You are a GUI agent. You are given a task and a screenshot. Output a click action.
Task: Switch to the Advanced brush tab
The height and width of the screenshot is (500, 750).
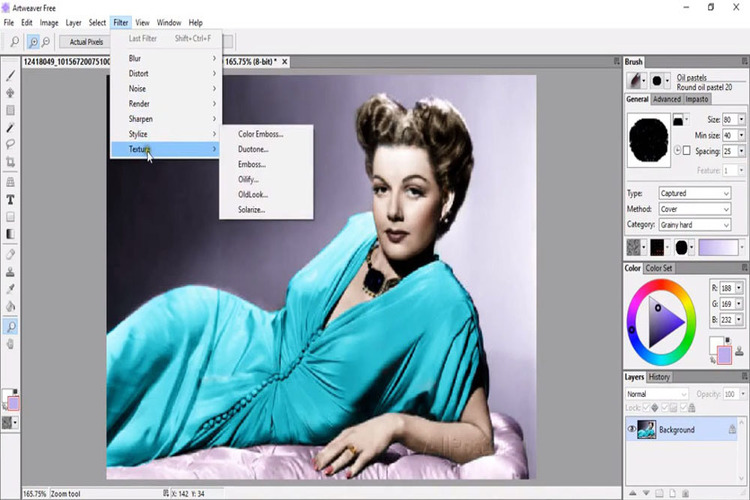[x=666, y=99]
